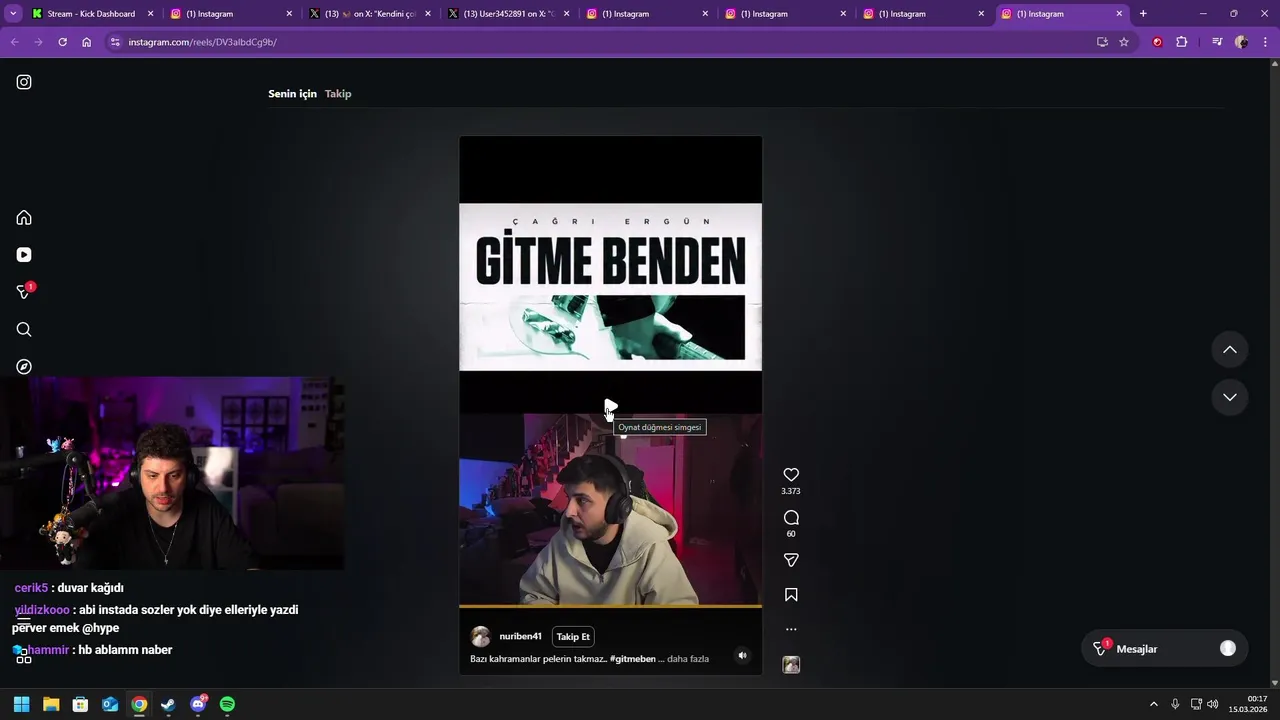Screen dimensions: 1280x720
Task: Open Home icon in Instagram sidebar
Action: click(24, 218)
